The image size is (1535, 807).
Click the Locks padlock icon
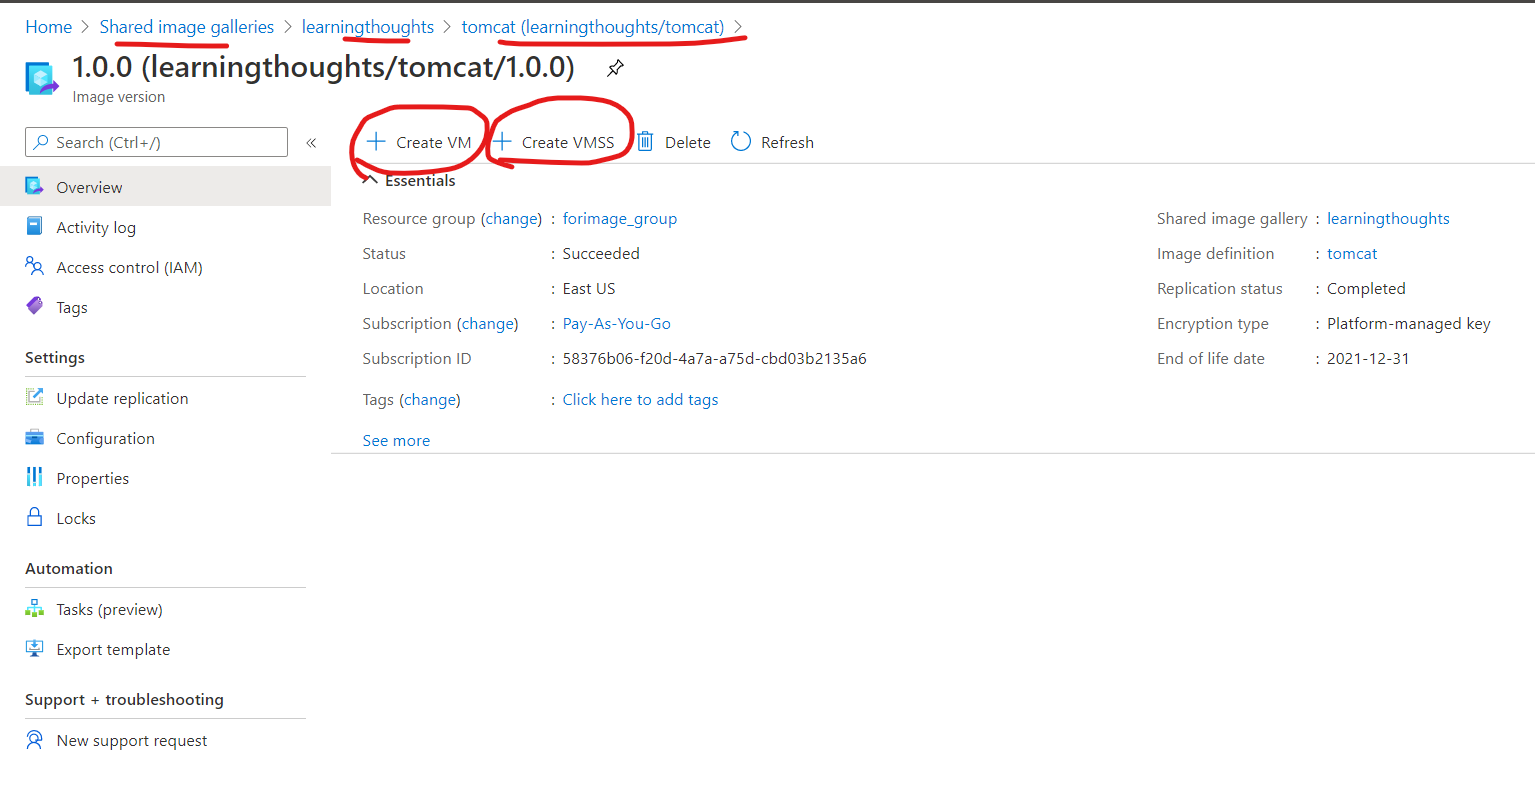pos(35,518)
